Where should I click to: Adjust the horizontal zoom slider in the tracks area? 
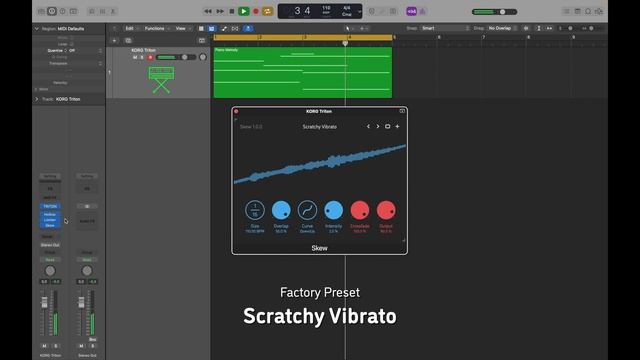[591, 29]
